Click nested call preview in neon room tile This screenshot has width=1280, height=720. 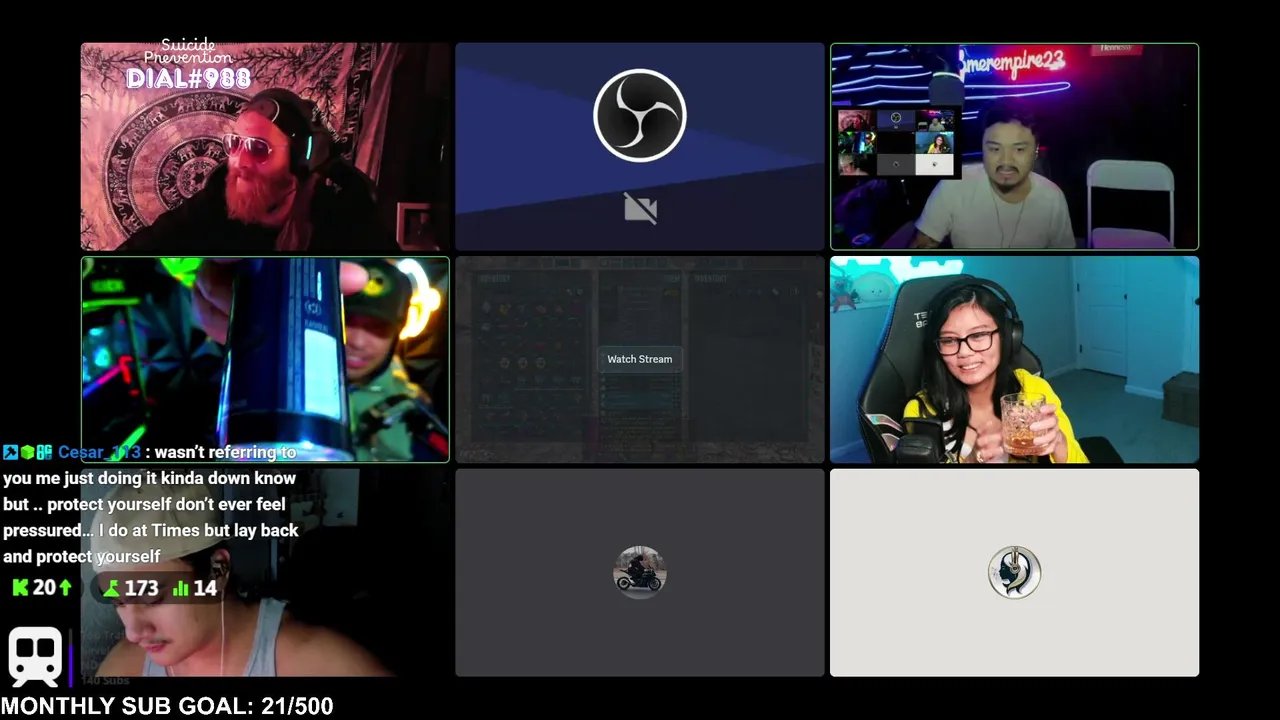896,142
